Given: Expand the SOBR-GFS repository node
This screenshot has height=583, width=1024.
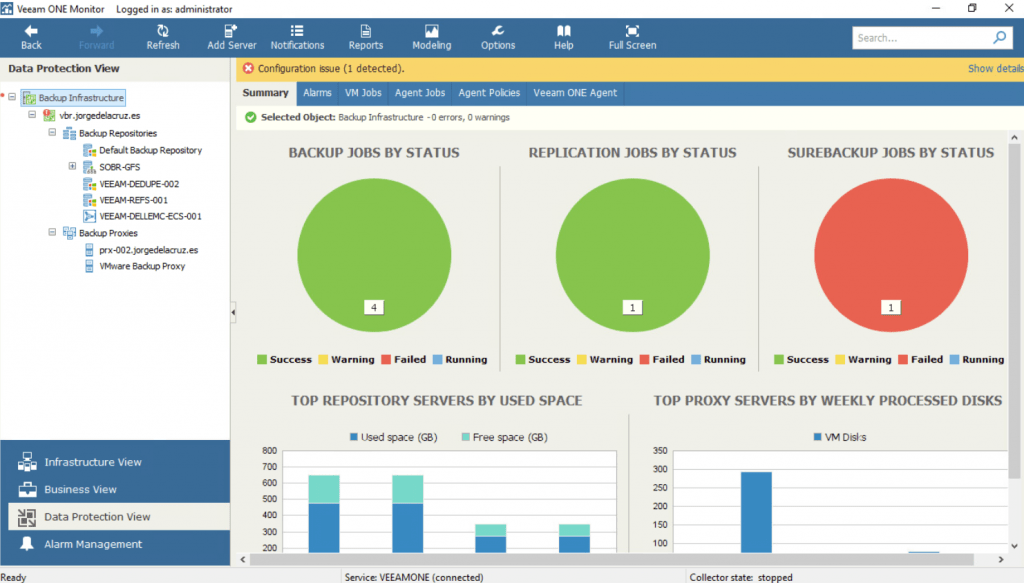Looking at the screenshot, I should click(x=73, y=167).
